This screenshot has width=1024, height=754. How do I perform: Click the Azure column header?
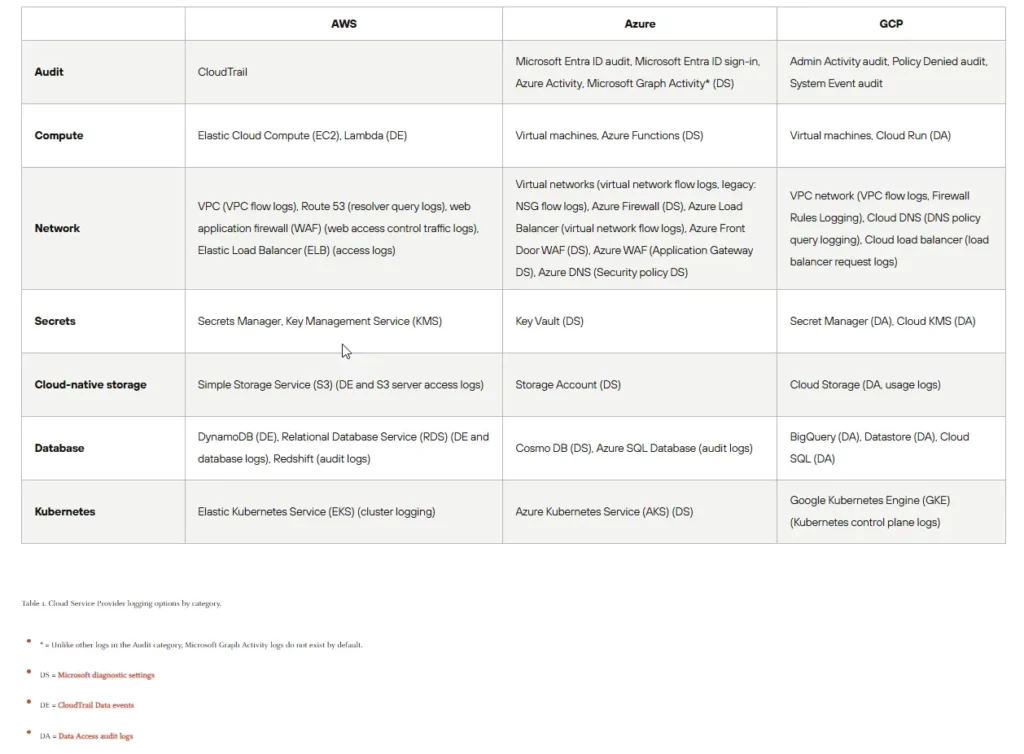(x=640, y=23)
